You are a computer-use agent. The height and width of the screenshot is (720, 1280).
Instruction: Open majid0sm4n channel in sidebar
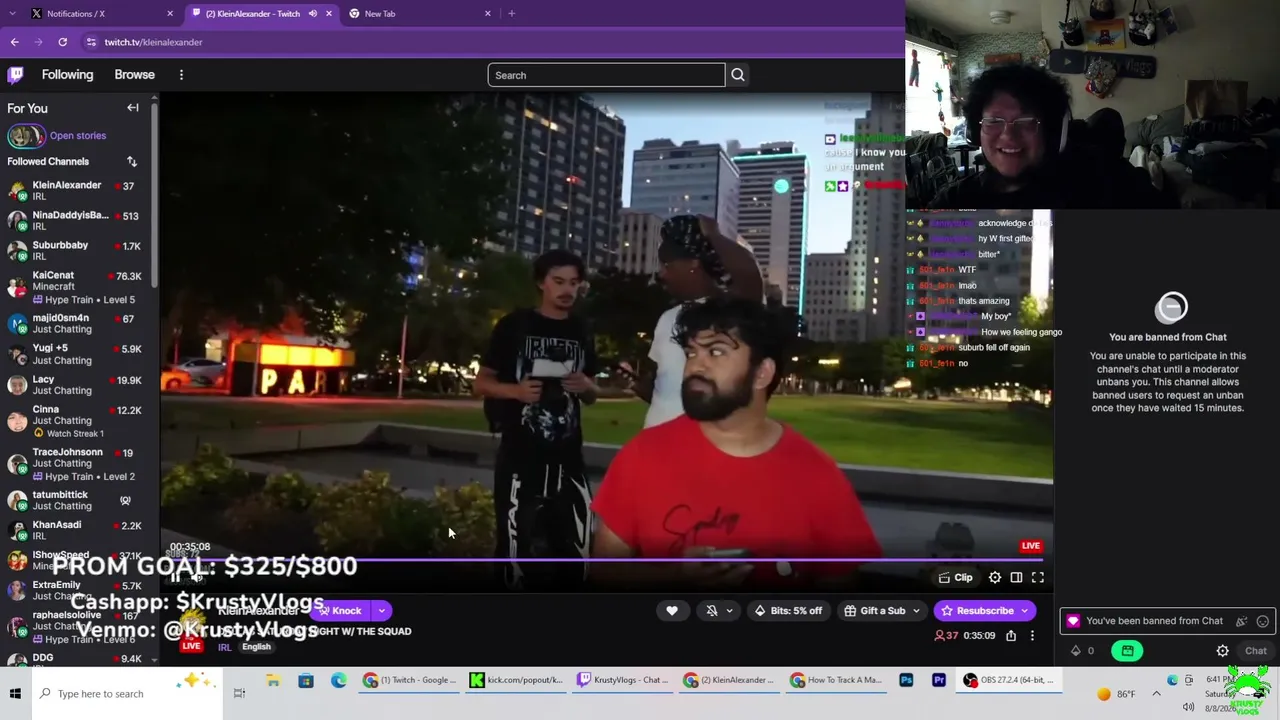point(77,324)
